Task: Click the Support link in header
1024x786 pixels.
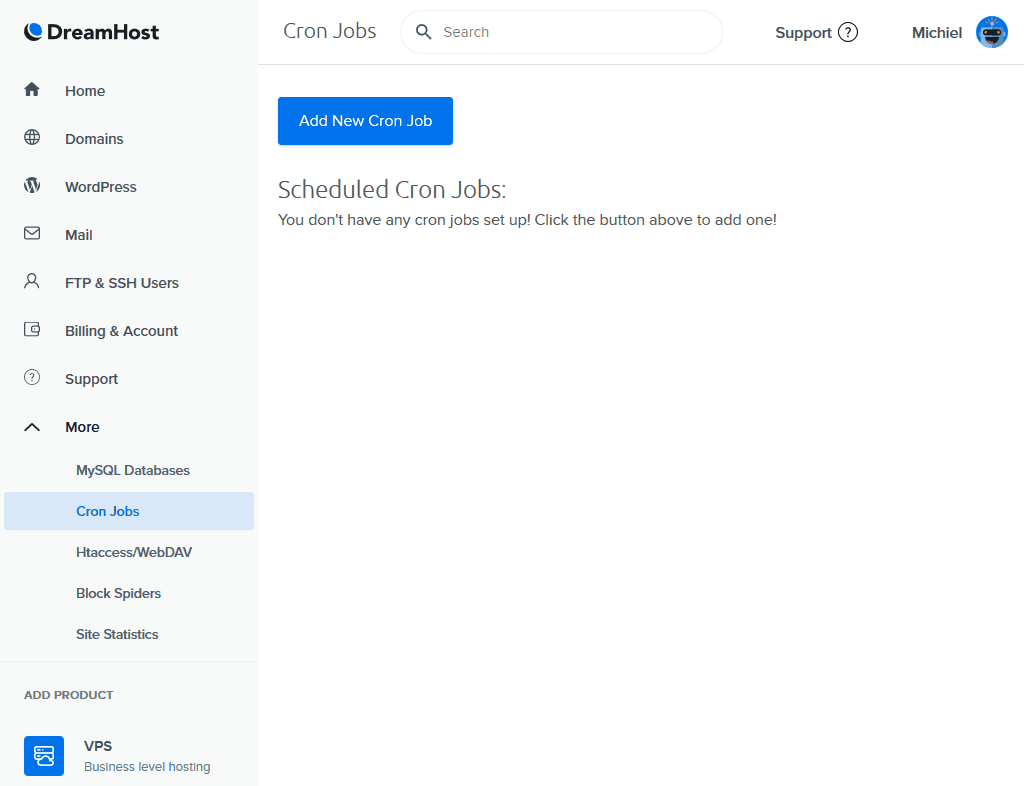Action: point(803,33)
